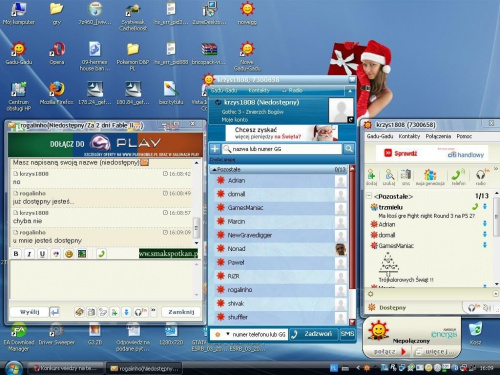Open the dropdown beside phone number field

pos(228,334)
